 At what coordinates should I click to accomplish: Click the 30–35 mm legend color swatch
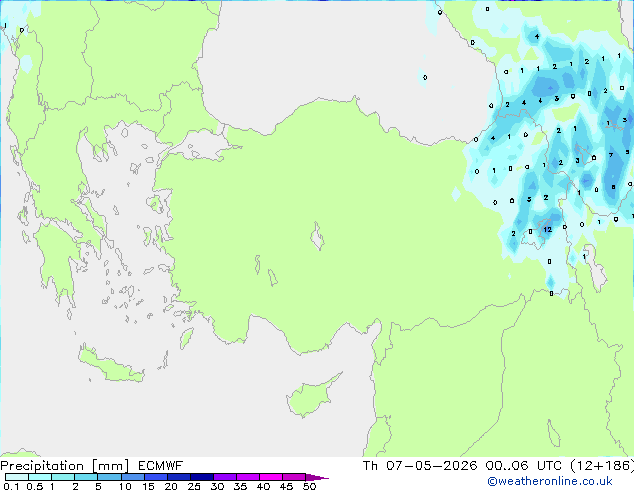(225, 477)
